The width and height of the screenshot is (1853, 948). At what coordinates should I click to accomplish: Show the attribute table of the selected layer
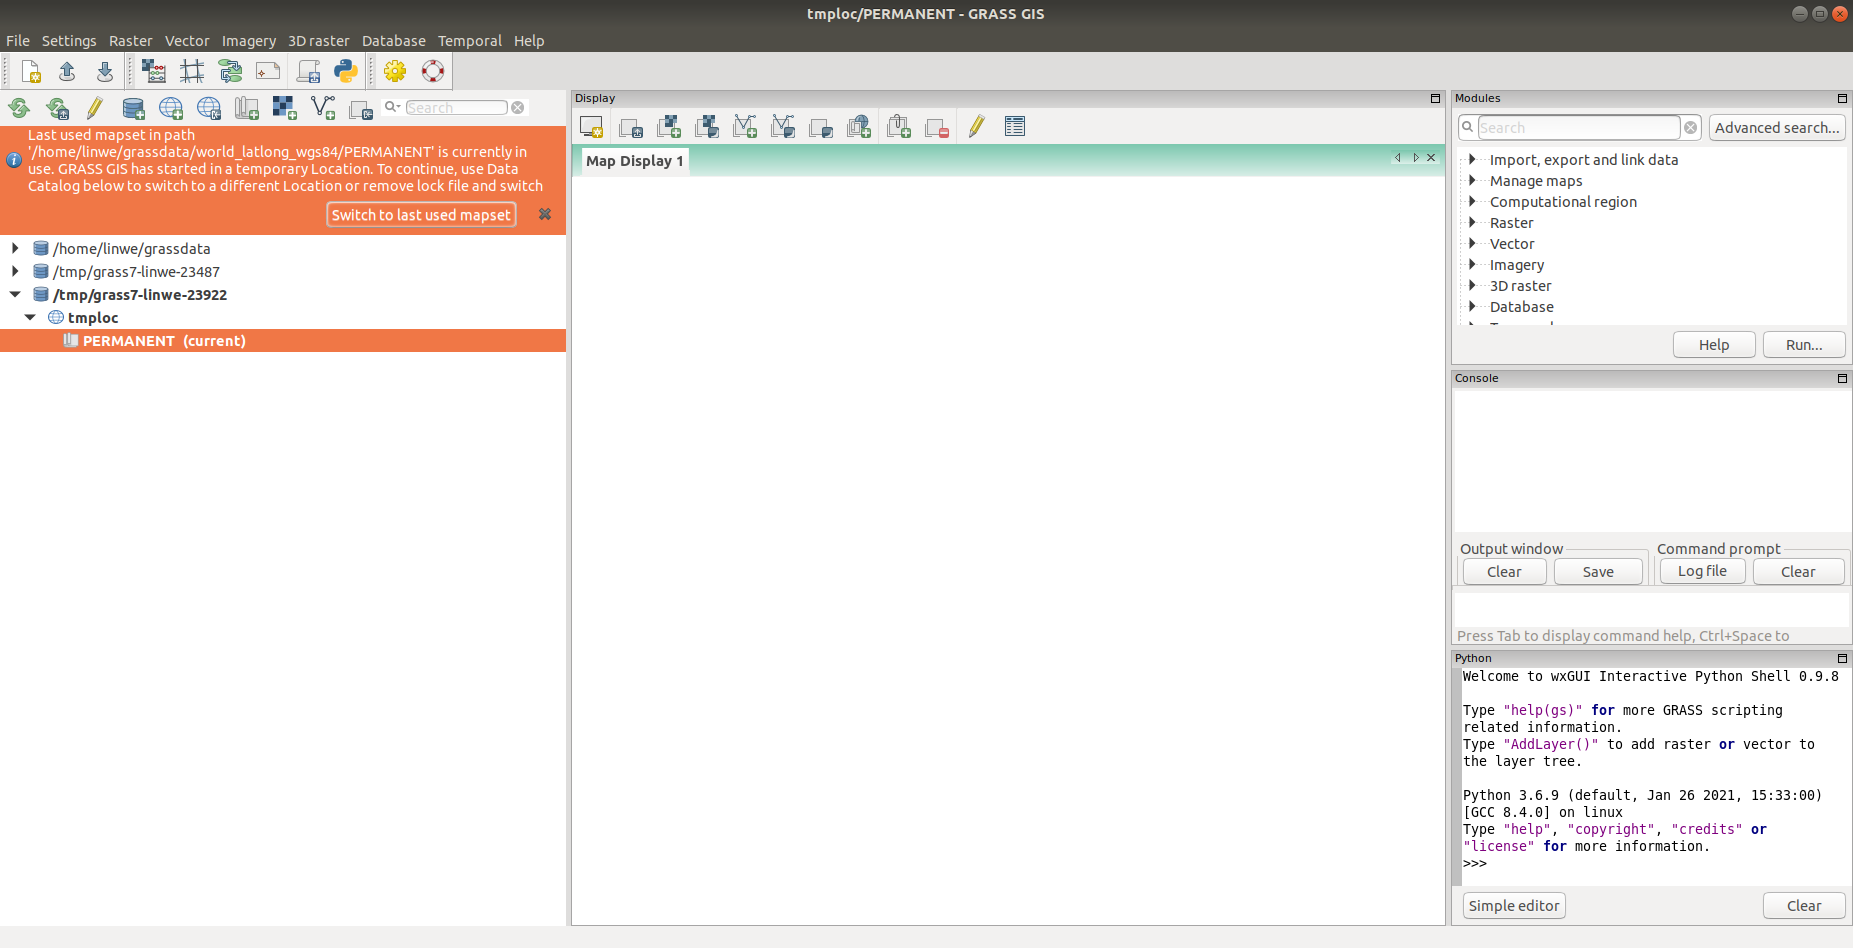[1015, 127]
